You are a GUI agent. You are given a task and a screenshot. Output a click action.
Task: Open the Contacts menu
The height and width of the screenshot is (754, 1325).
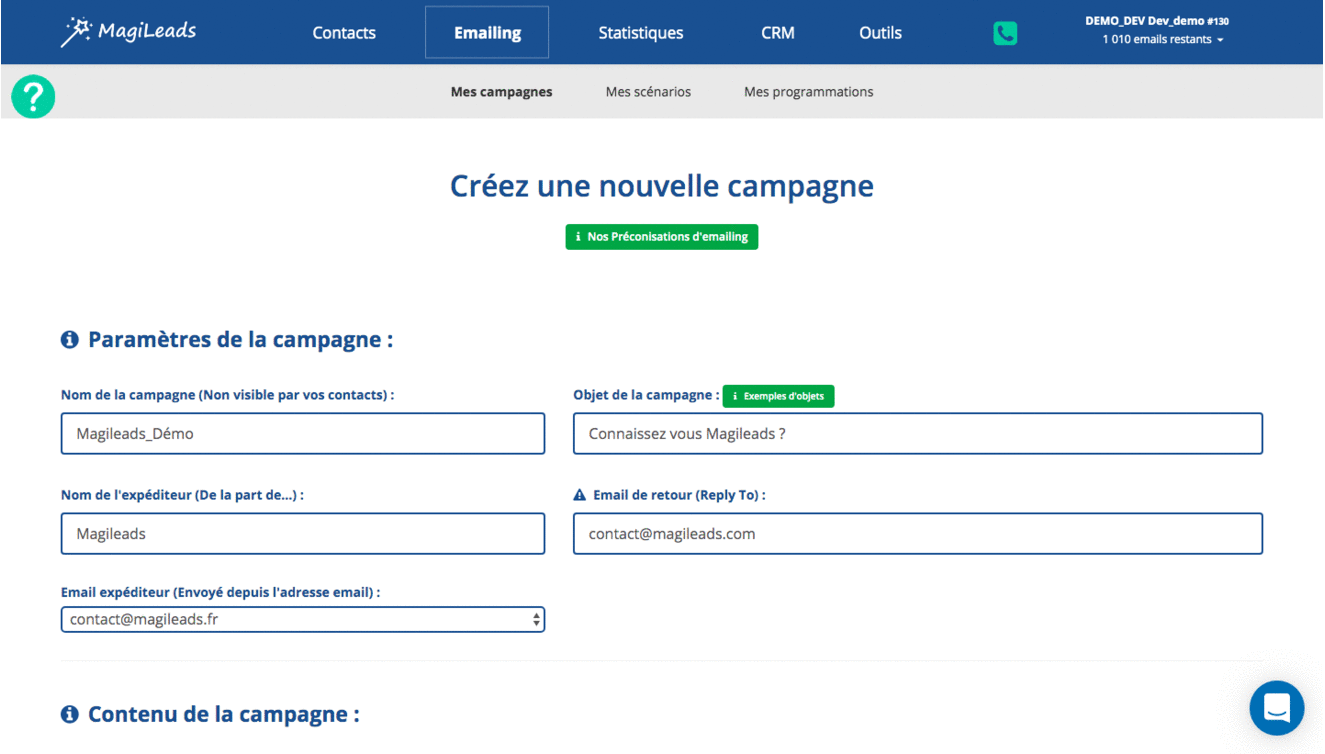[344, 33]
